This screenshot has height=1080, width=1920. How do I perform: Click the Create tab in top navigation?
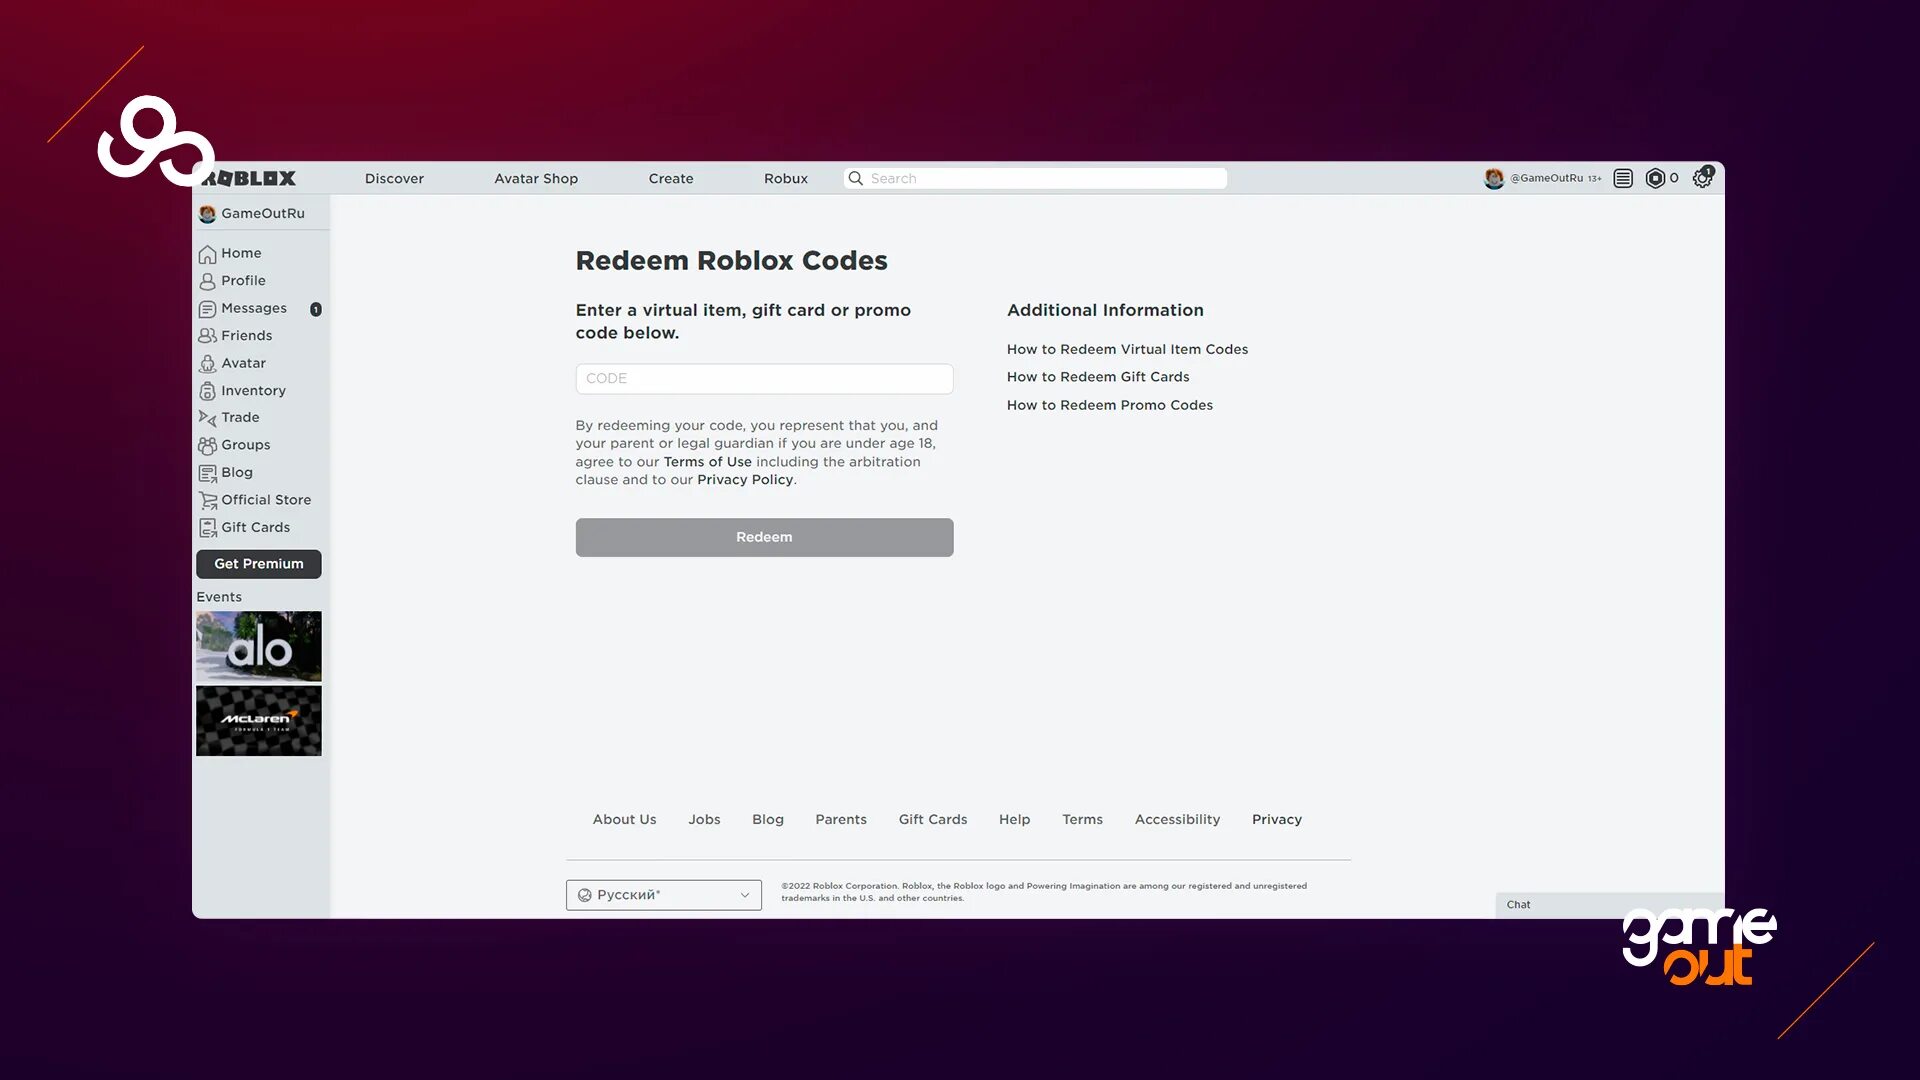coord(670,178)
